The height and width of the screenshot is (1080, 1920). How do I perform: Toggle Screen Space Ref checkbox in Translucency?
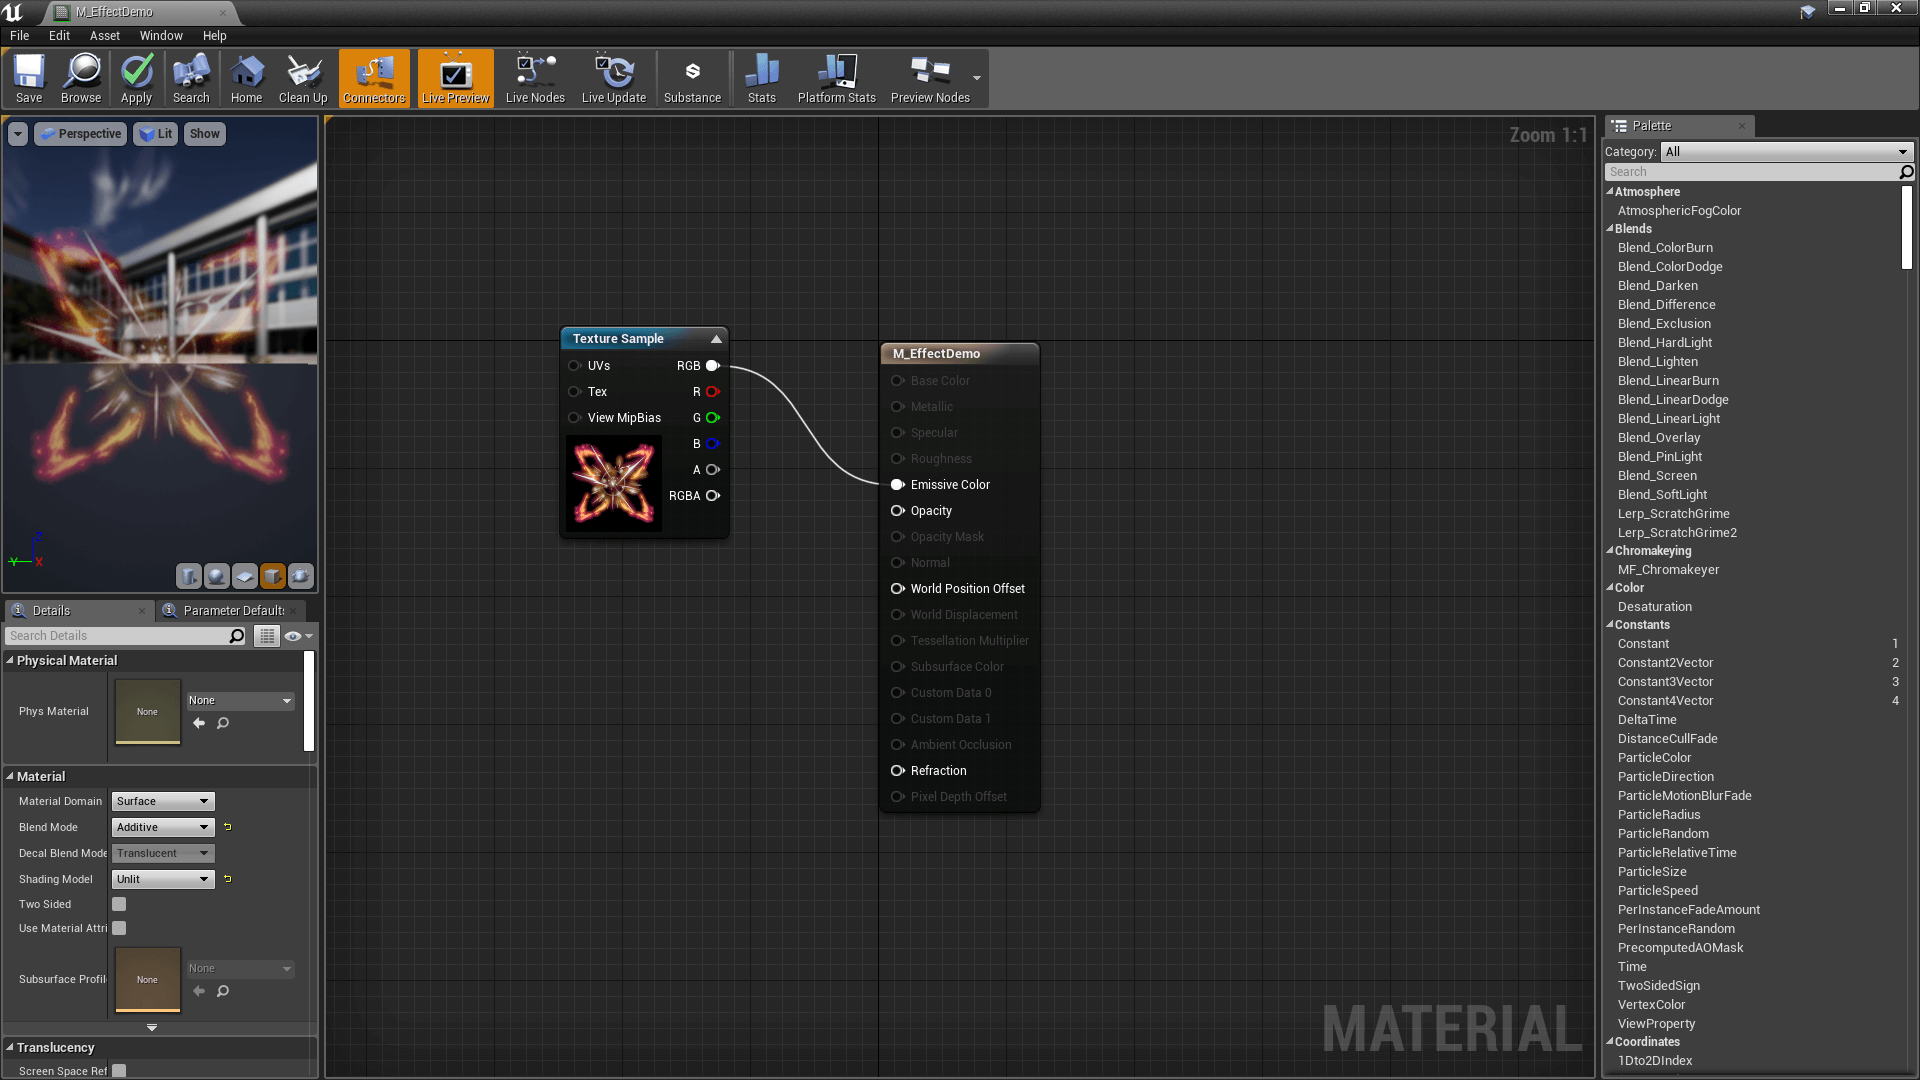[x=119, y=1071]
